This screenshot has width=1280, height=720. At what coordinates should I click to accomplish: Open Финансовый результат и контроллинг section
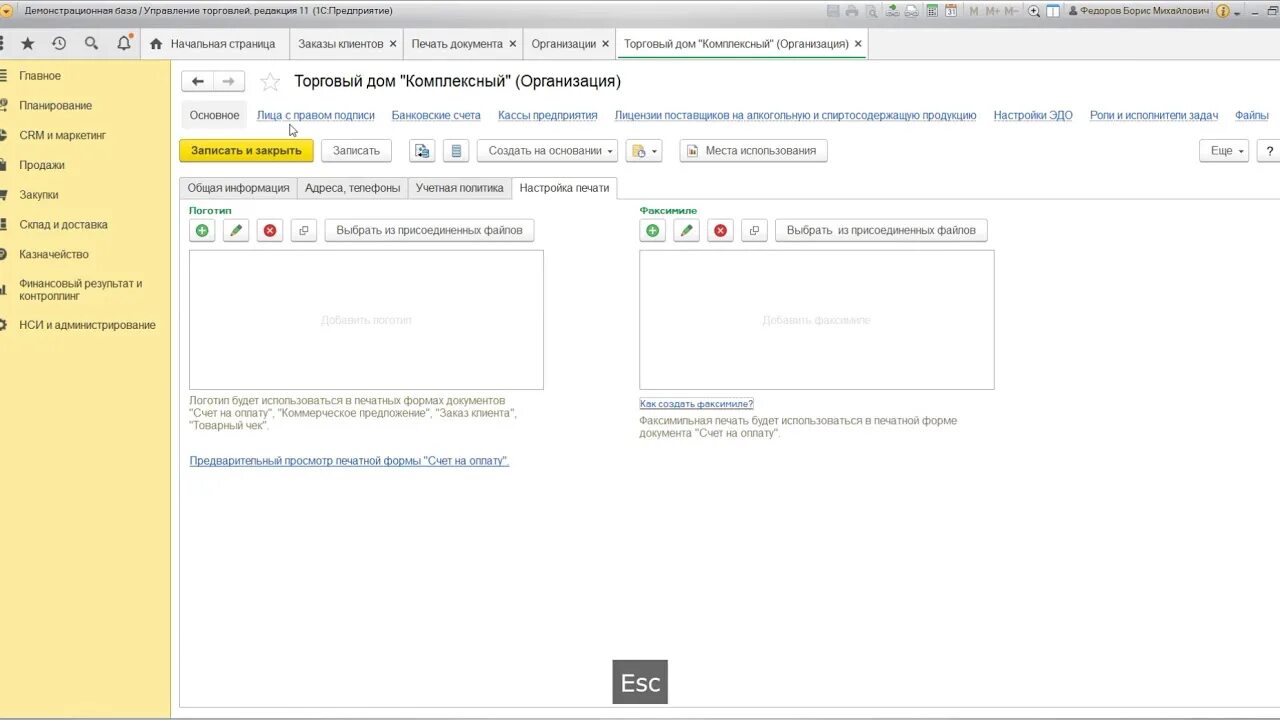tap(80, 290)
